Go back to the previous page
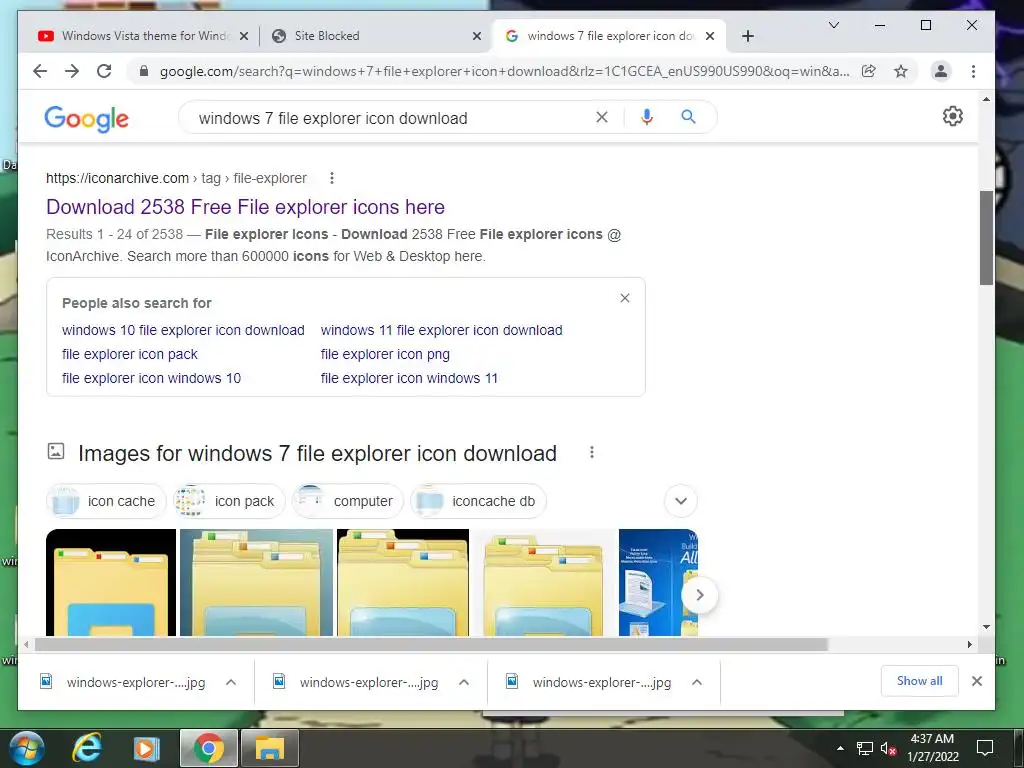1024x768 pixels. click(40, 71)
